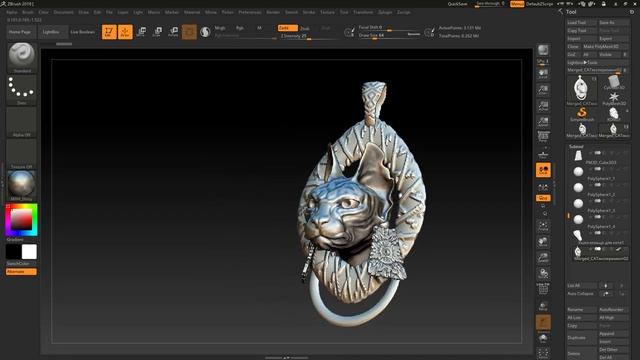The width and height of the screenshot is (640, 360).
Task: Click the Zoom document icon
Action: (x=543, y=90)
